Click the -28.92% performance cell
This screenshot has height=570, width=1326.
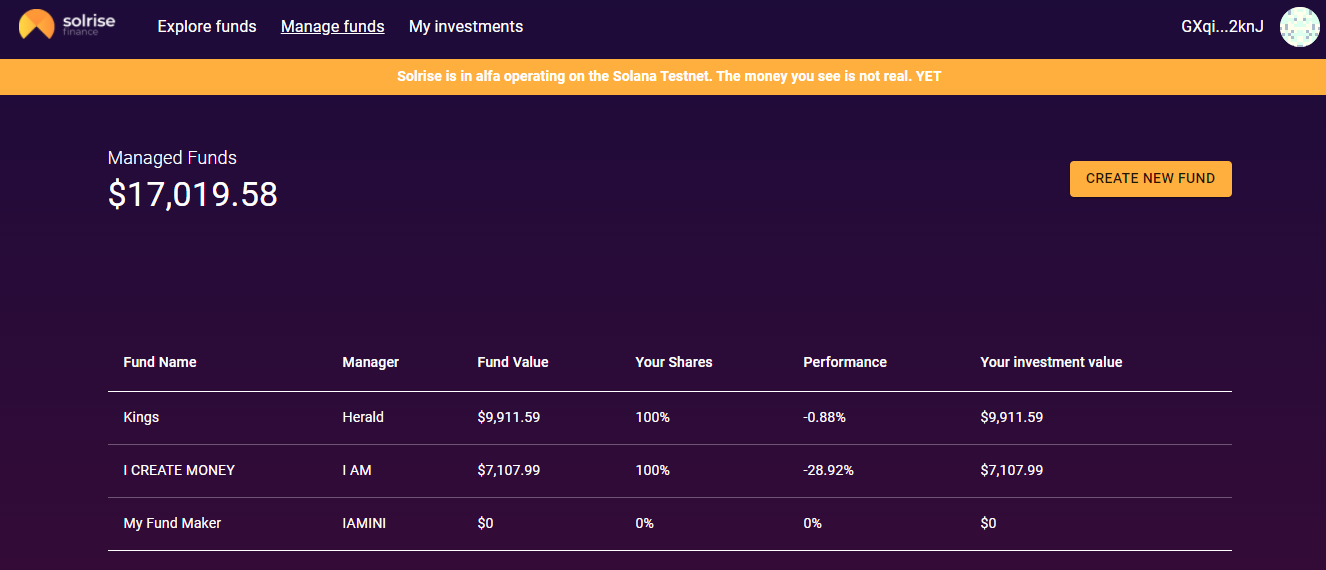pyautogui.click(x=829, y=470)
